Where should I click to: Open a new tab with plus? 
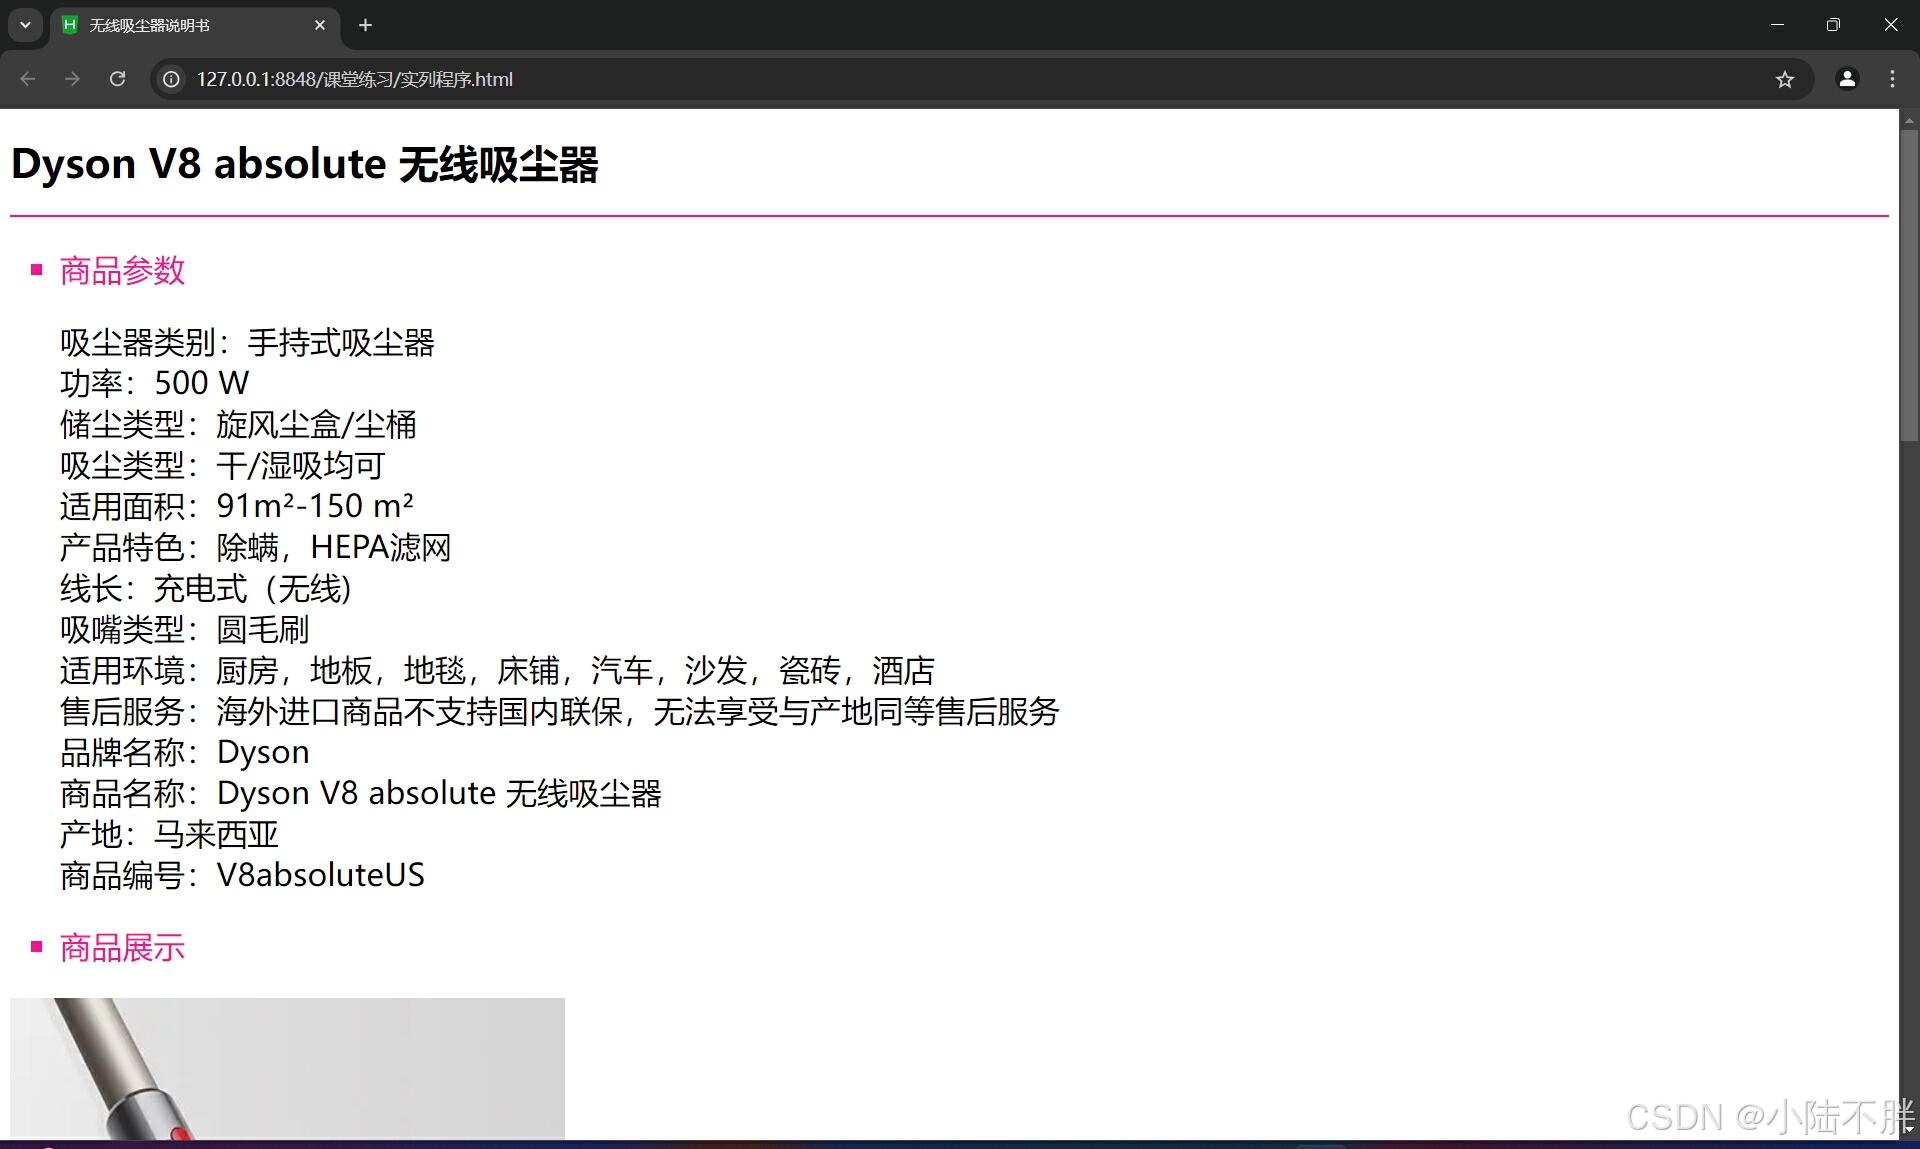(365, 25)
